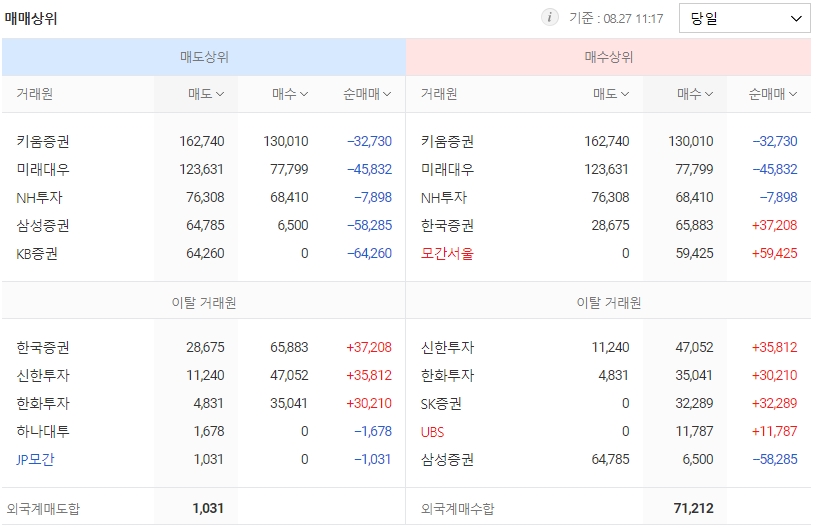Sort by 순매매 column in 매수상위 table
The image size is (816, 531).
coord(772,94)
